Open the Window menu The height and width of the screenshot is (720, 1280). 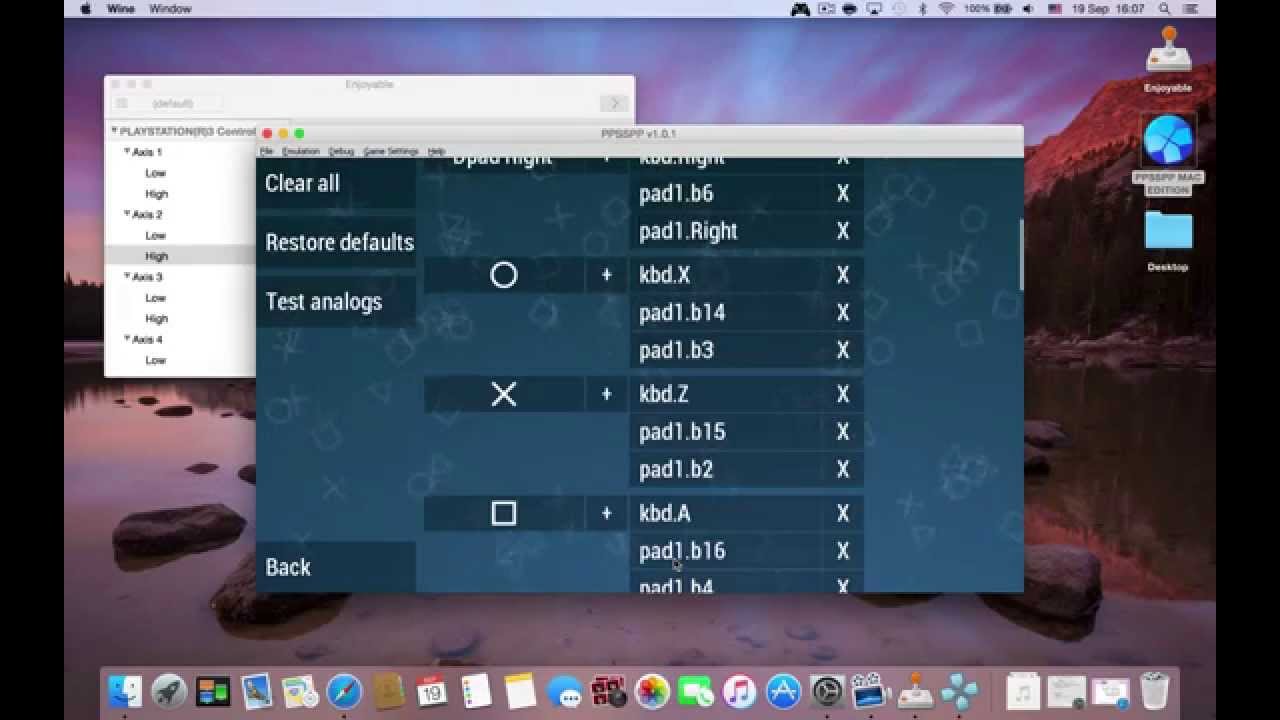click(169, 9)
